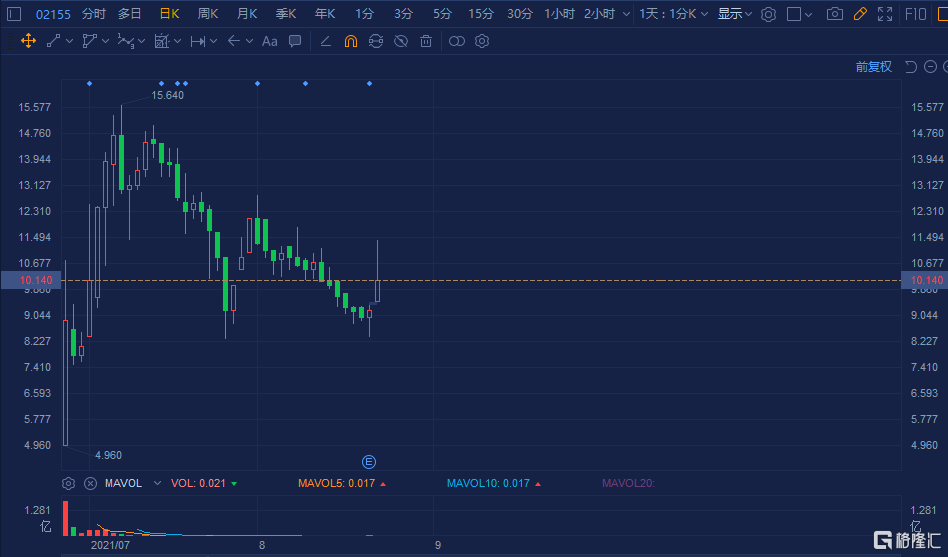Expand the wave pattern tool dropdown

(x=141, y=41)
